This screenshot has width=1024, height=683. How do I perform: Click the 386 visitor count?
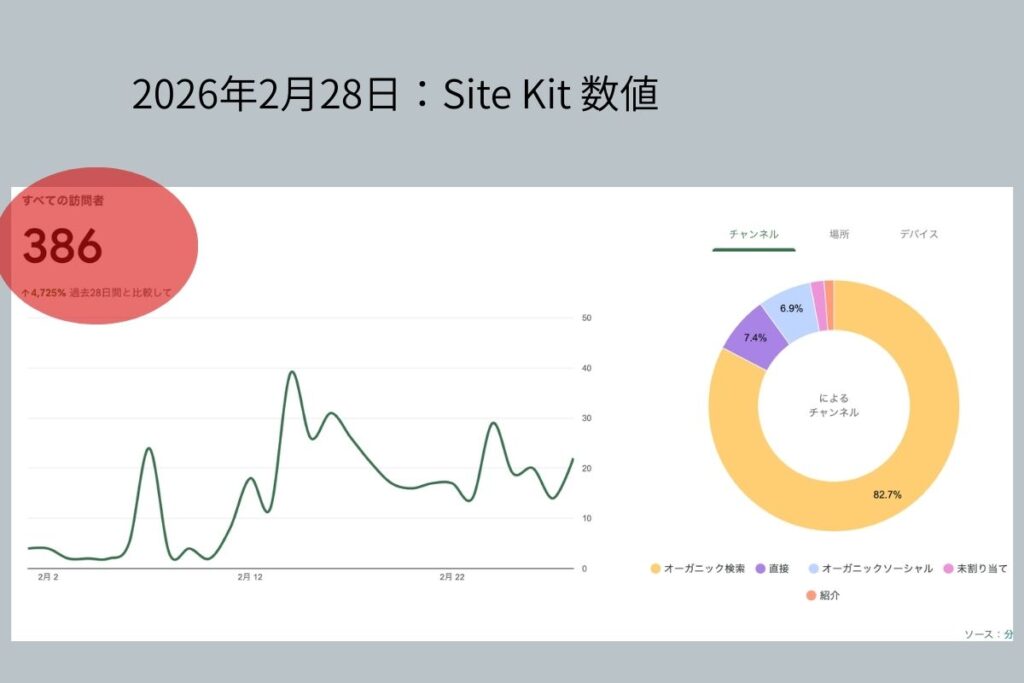click(x=62, y=247)
